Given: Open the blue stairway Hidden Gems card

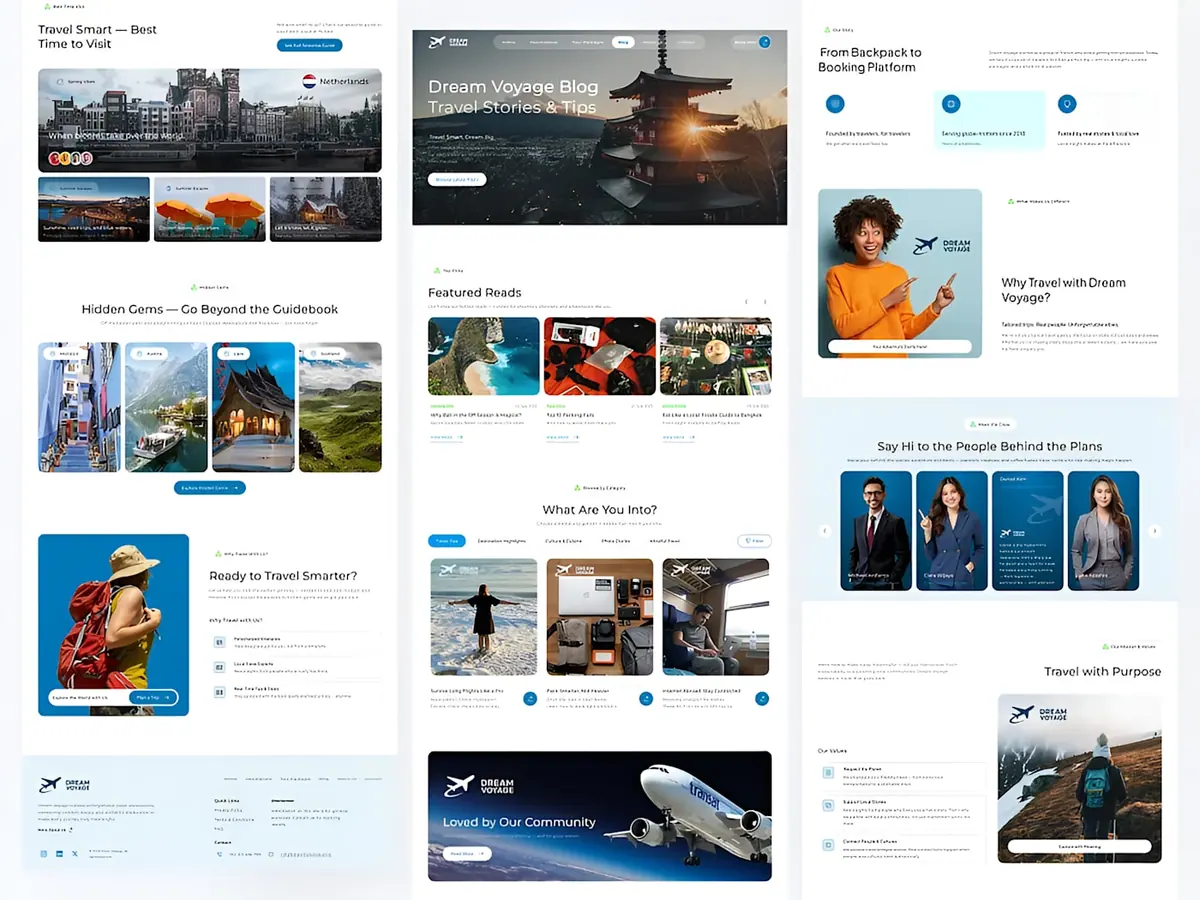Looking at the screenshot, I should [79, 407].
